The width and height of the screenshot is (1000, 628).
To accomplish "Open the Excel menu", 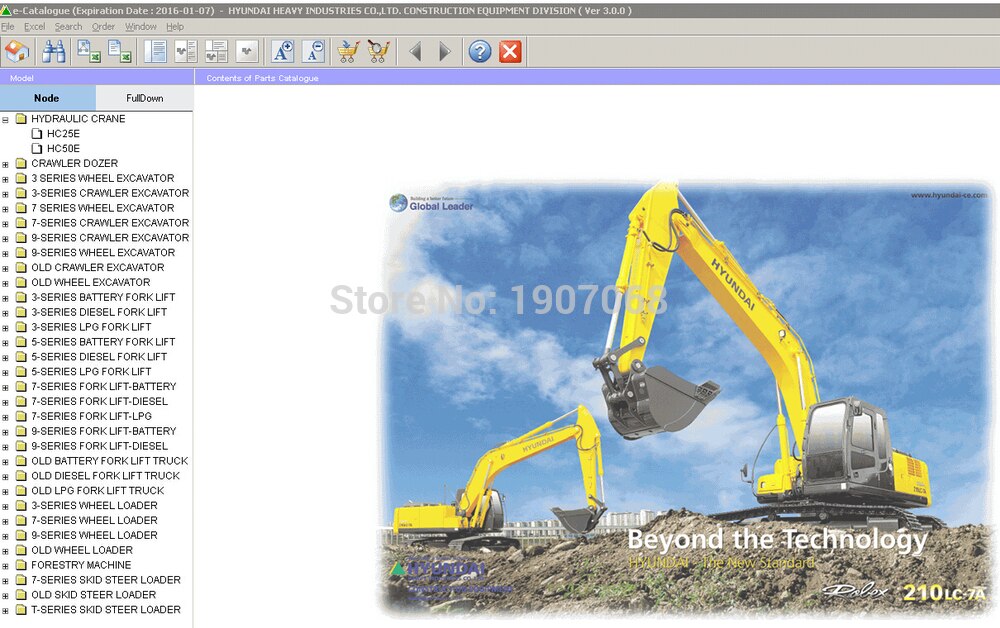I will (x=34, y=27).
